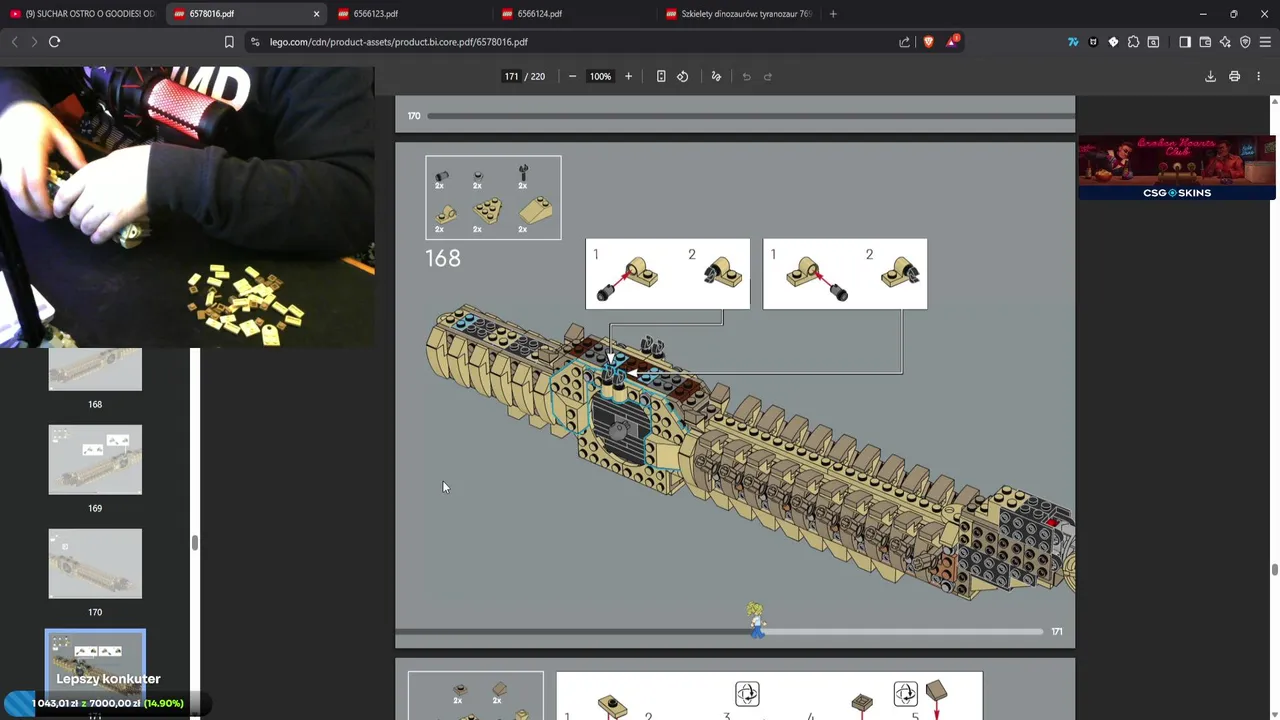Open the browser hamburger menu
Screen dimensions: 1280x720
(1265, 42)
